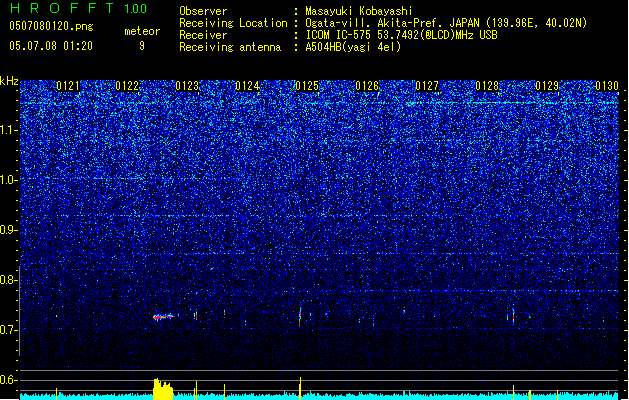
Task: Click the long bright meteor echo after 0122
Action: coord(163,317)
